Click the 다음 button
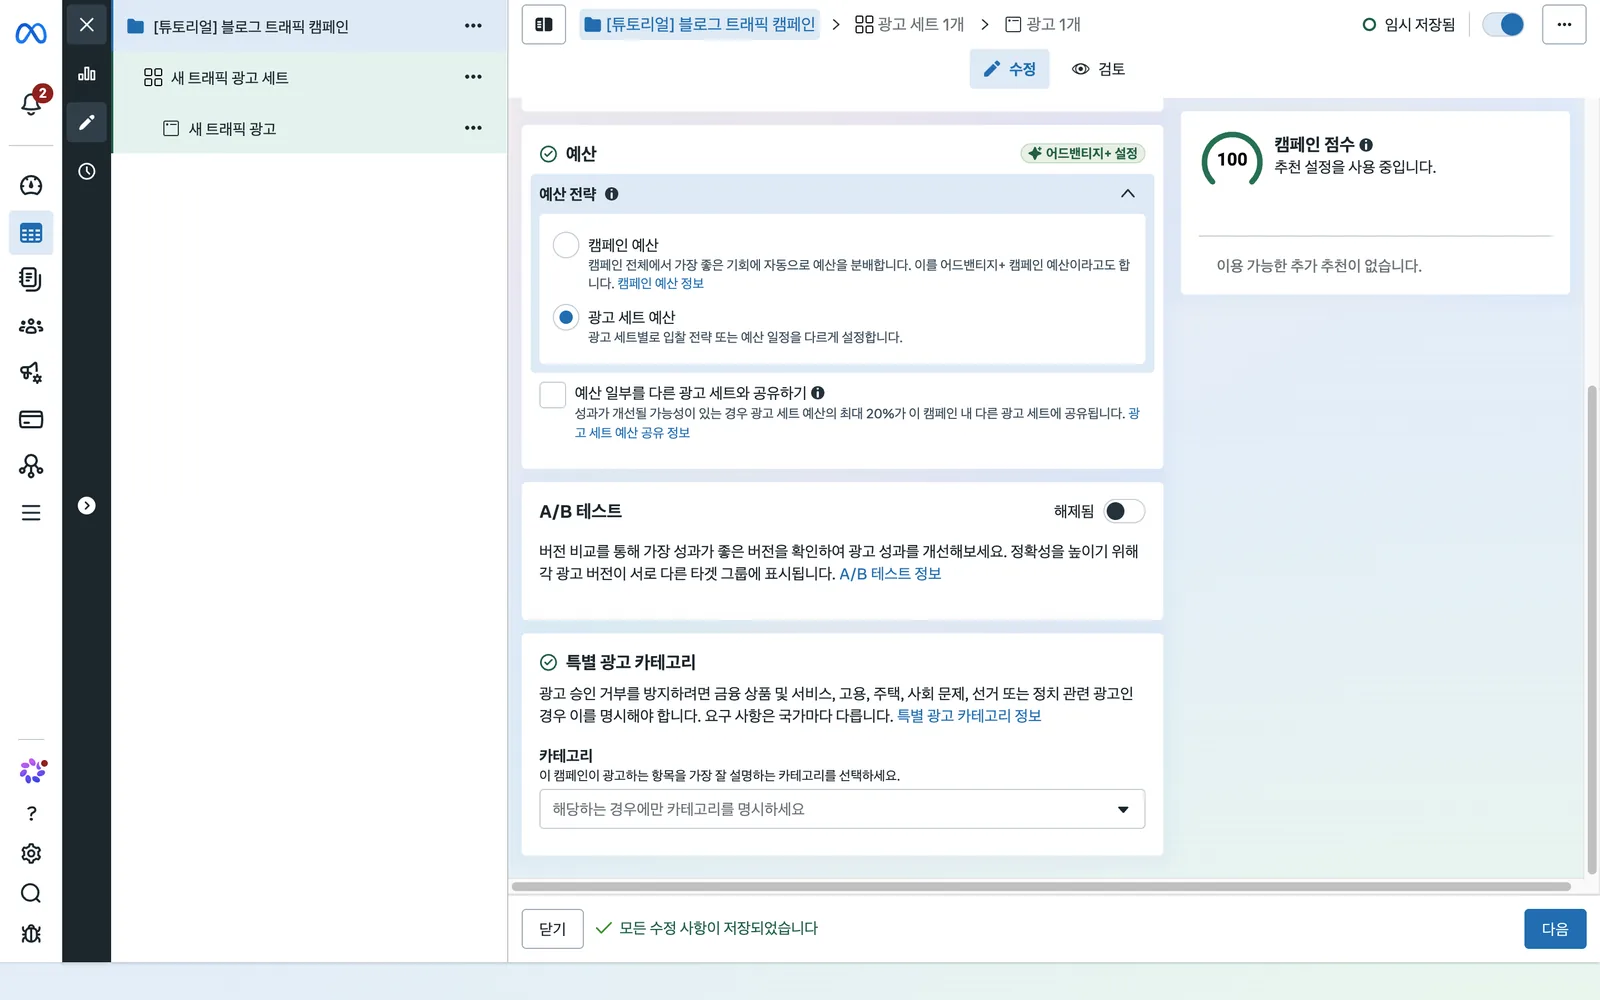The height and width of the screenshot is (1000, 1600). point(1555,929)
